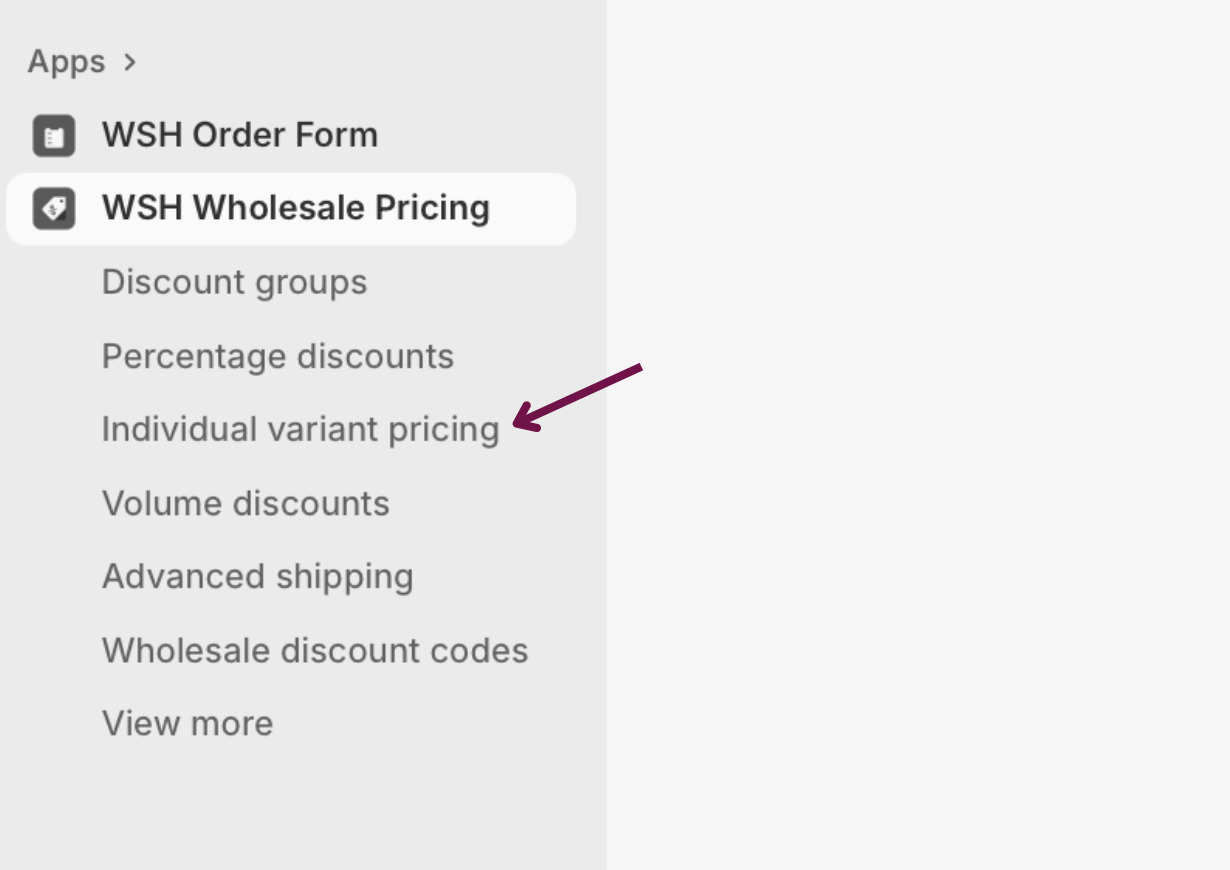Show more items with View more
Image resolution: width=1230 pixels, height=870 pixels.
pyautogui.click(x=187, y=724)
